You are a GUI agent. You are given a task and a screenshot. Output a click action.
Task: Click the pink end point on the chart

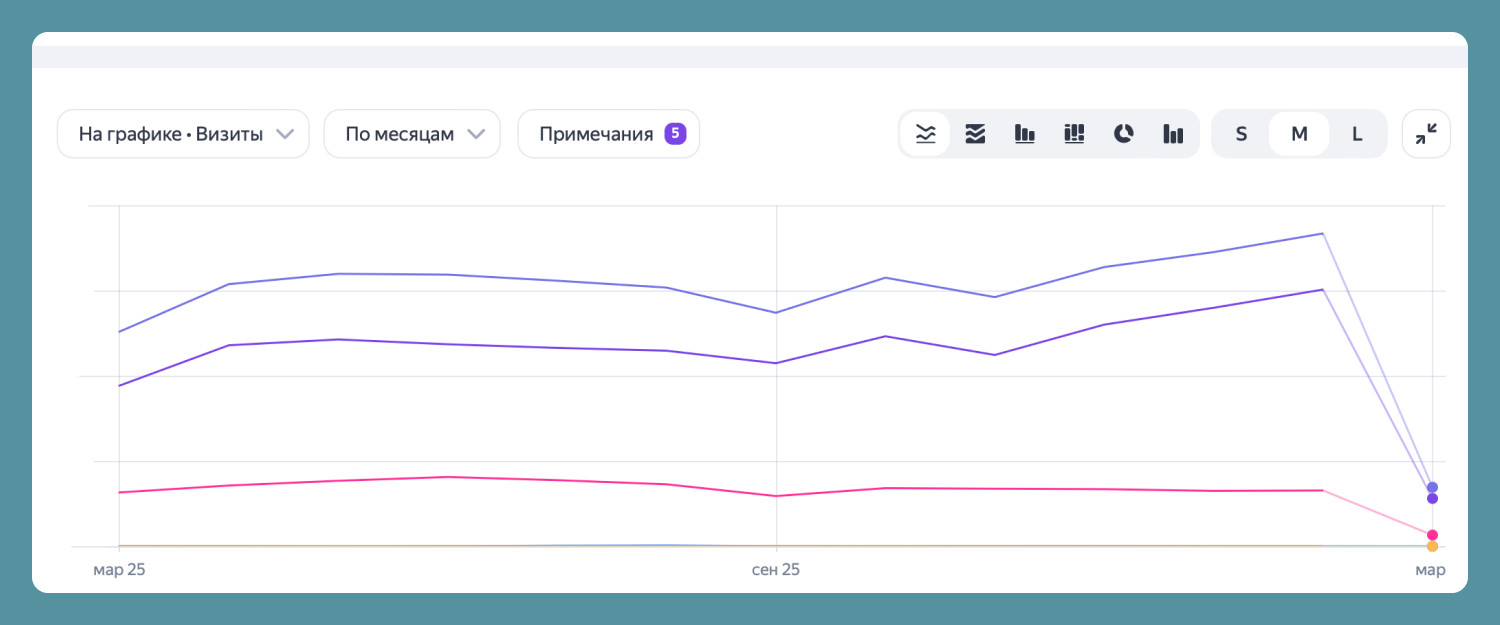(x=1432, y=535)
